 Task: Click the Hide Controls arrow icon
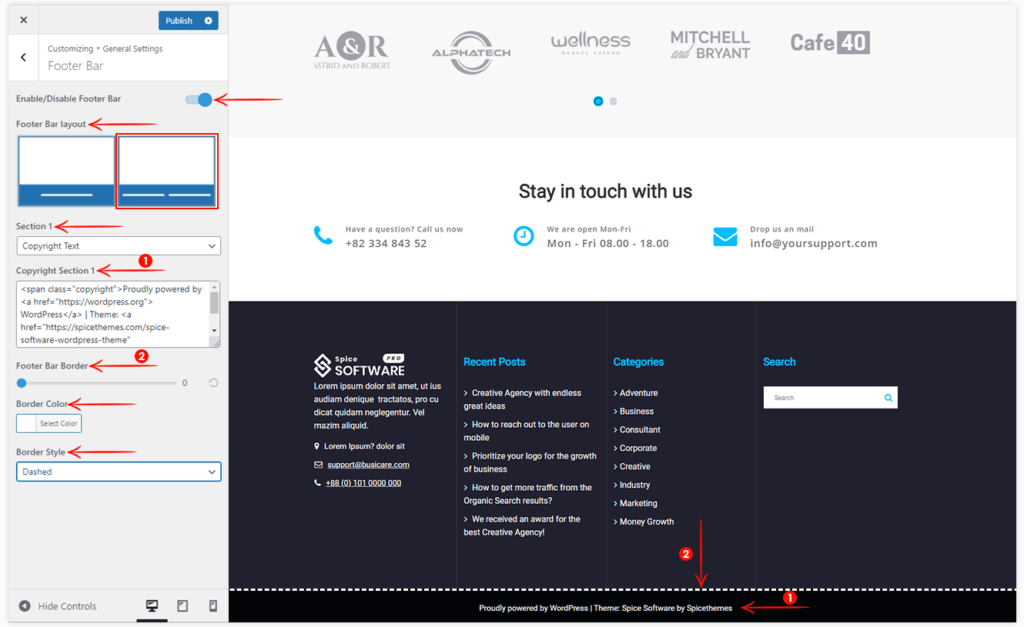pyautogui.click(x=22, y=606)
